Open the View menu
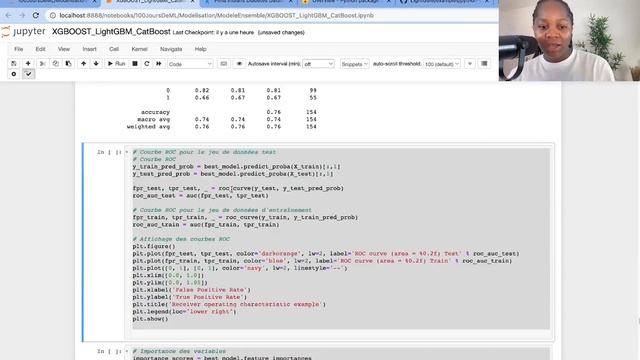 click(x=64, y=49)
